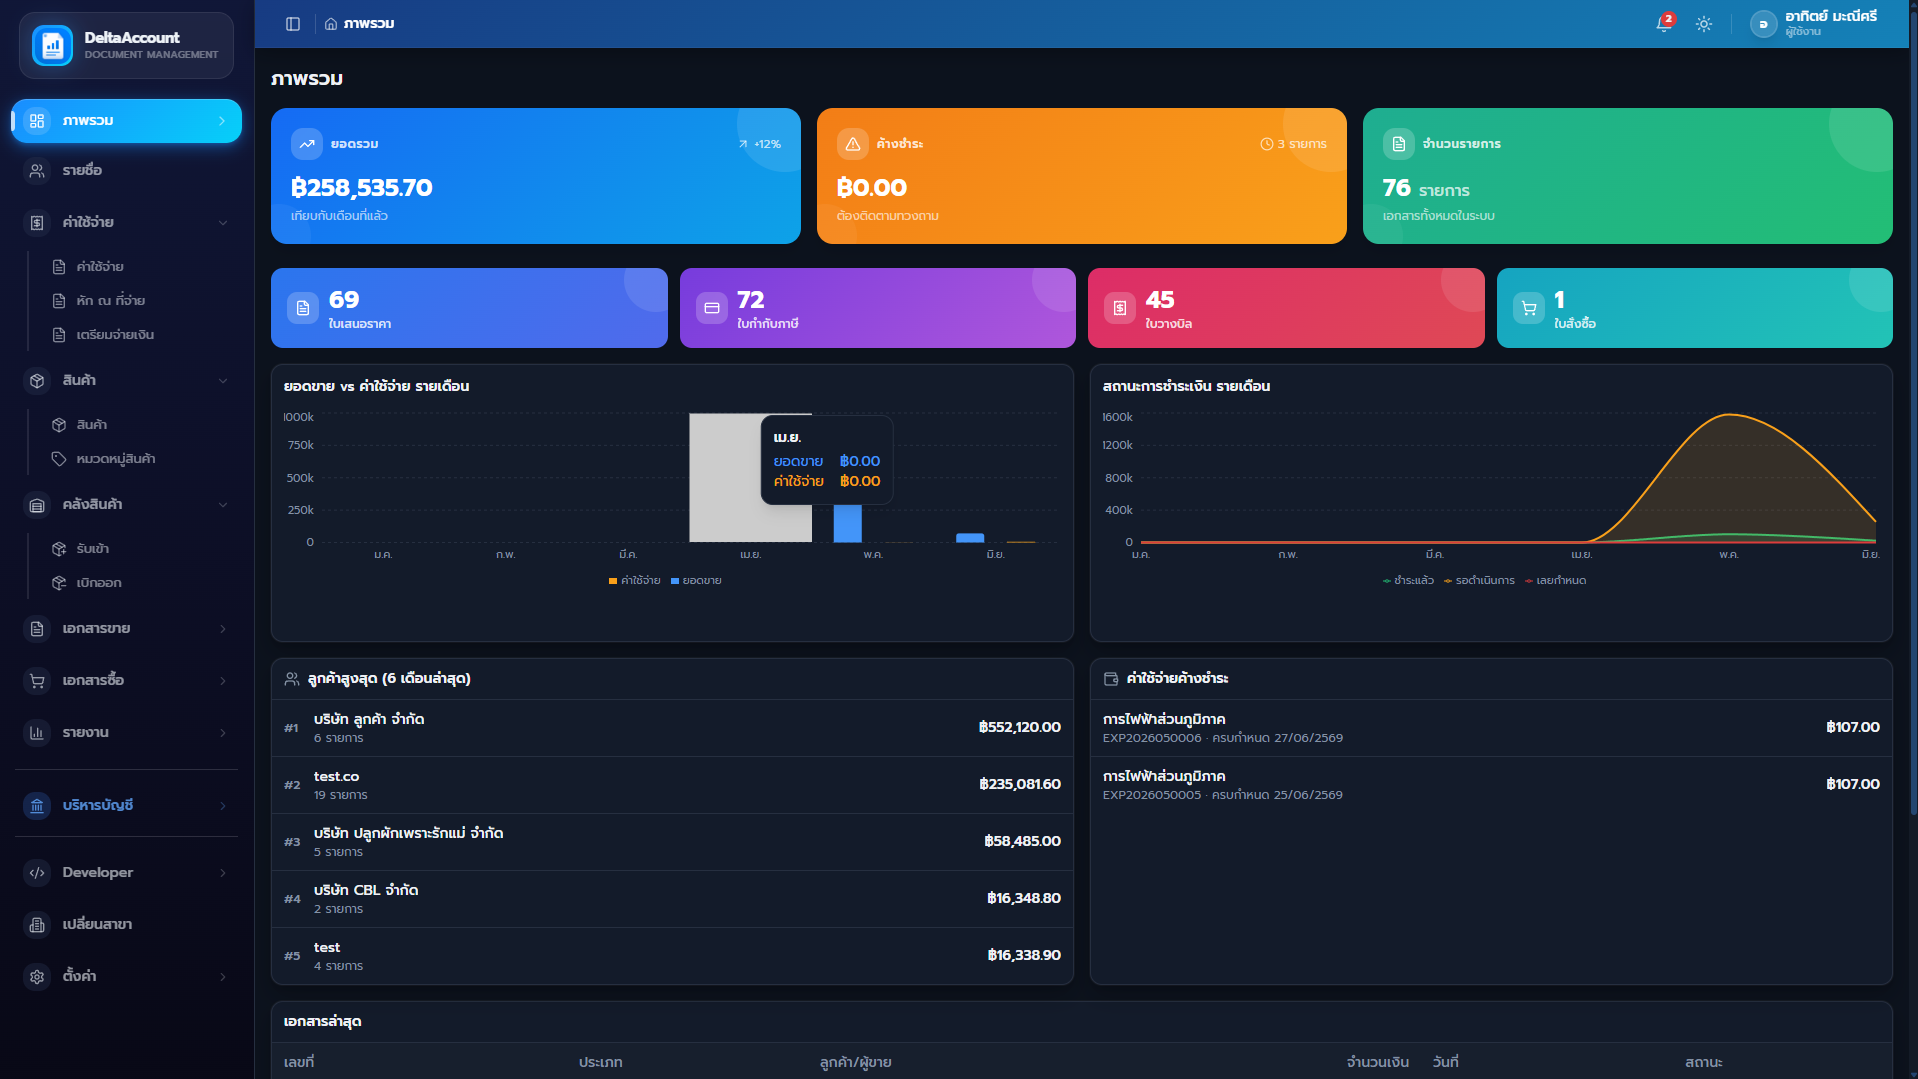1918x1079 pixels.
Task: Select บริษัท CBL จำกัด customer row
Action: (x=672, y=899)
